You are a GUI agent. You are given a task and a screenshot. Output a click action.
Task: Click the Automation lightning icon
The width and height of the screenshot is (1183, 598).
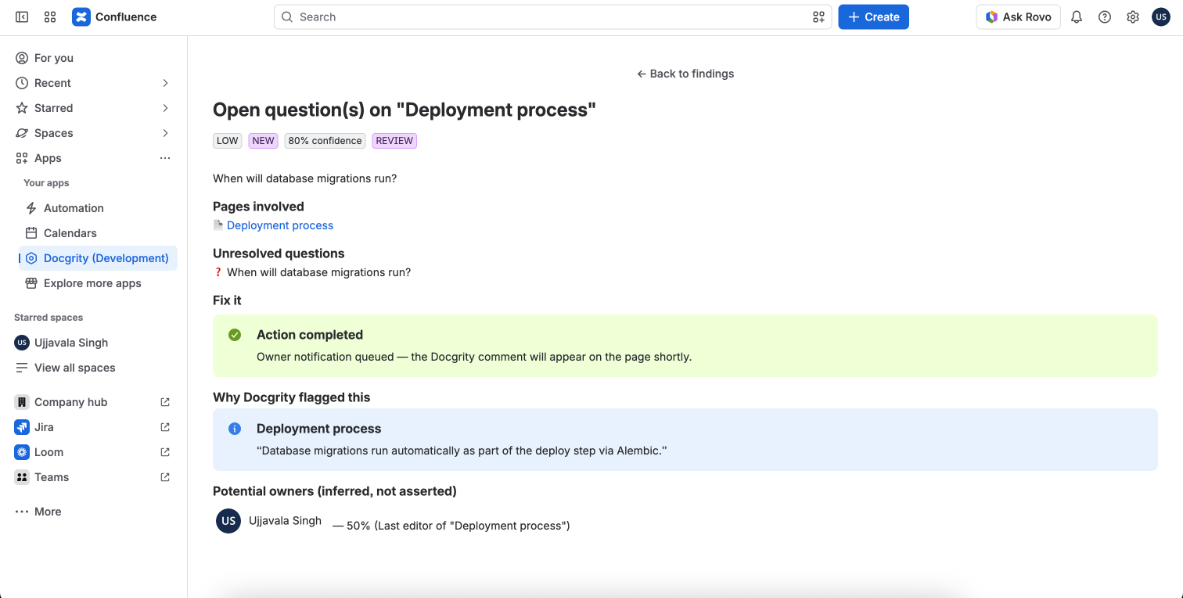point(31,208)
